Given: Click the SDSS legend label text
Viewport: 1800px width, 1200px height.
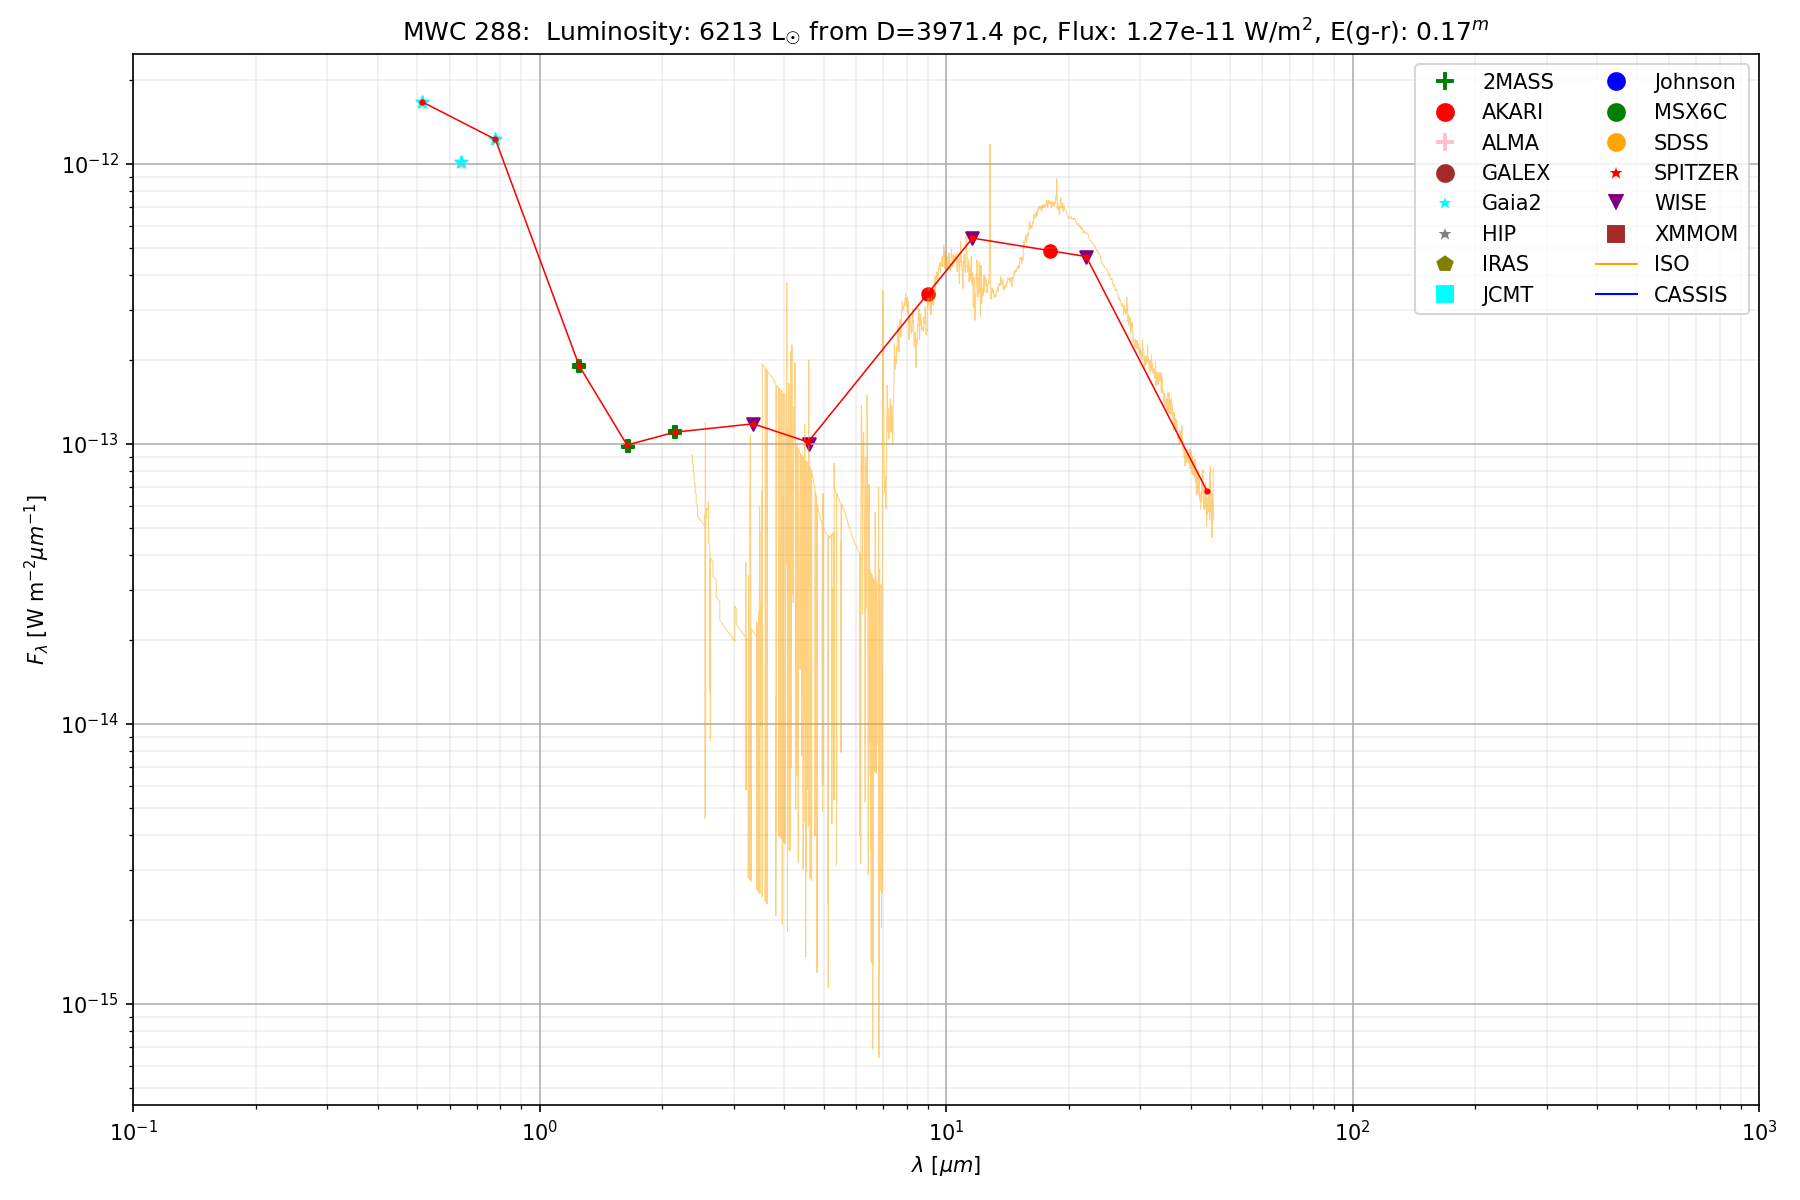Looking at the screenshot, I should click(x=1681, y=143).
